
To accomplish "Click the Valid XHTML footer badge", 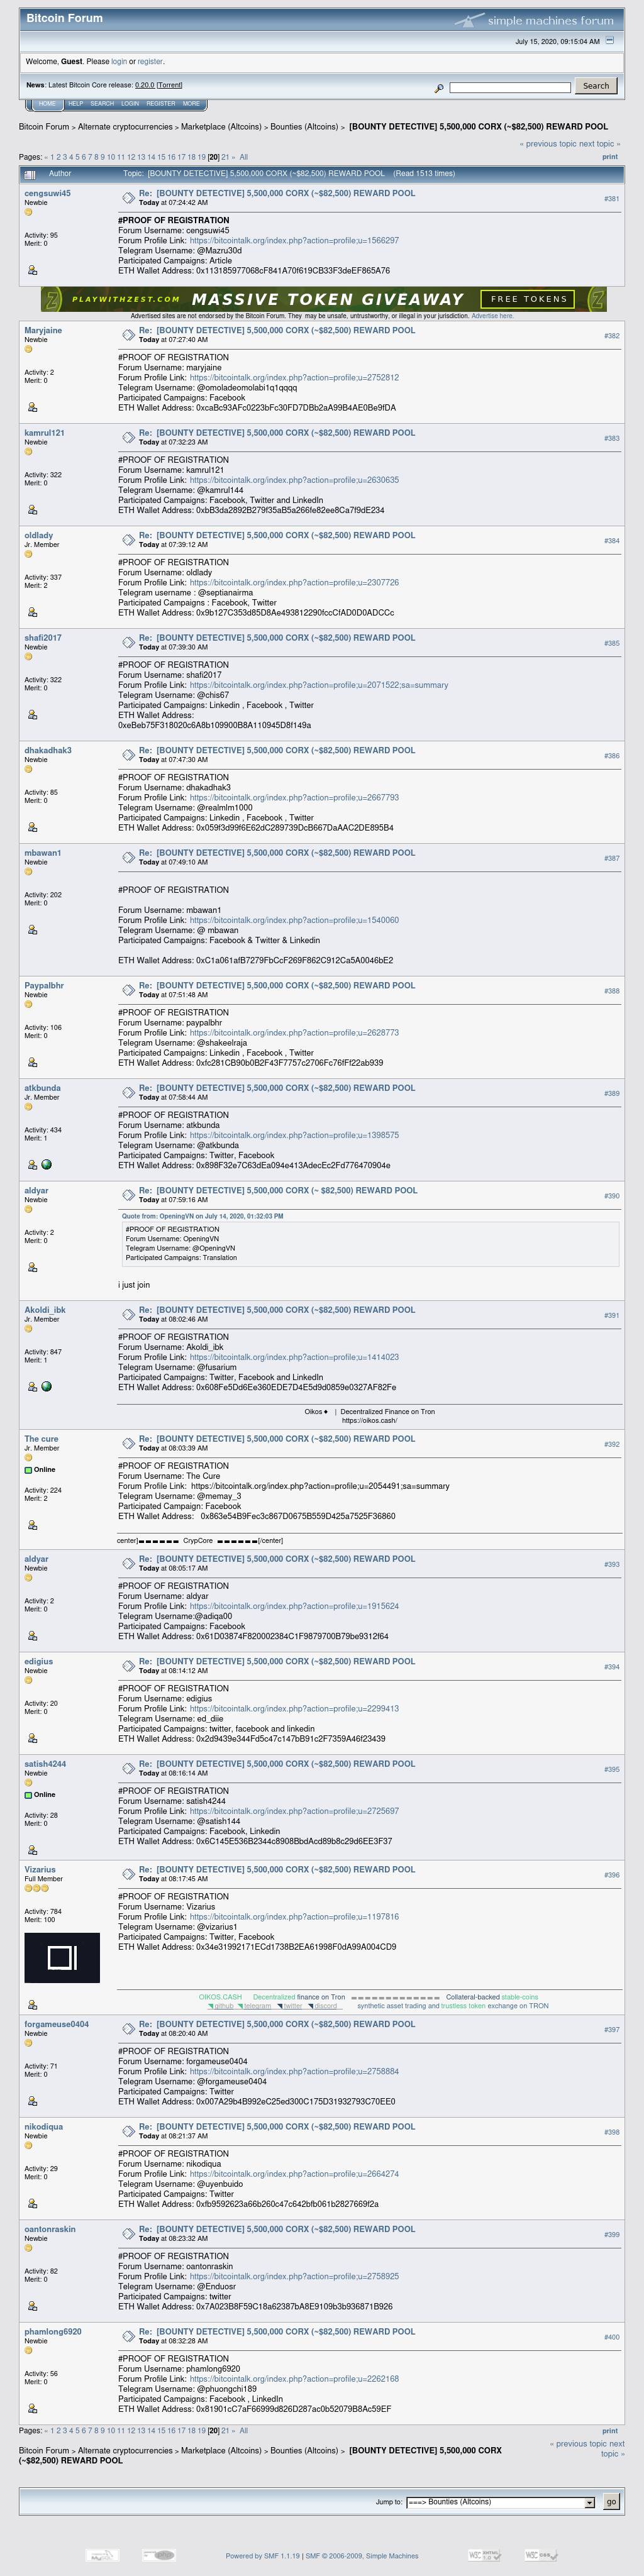I will (485, 2555).
